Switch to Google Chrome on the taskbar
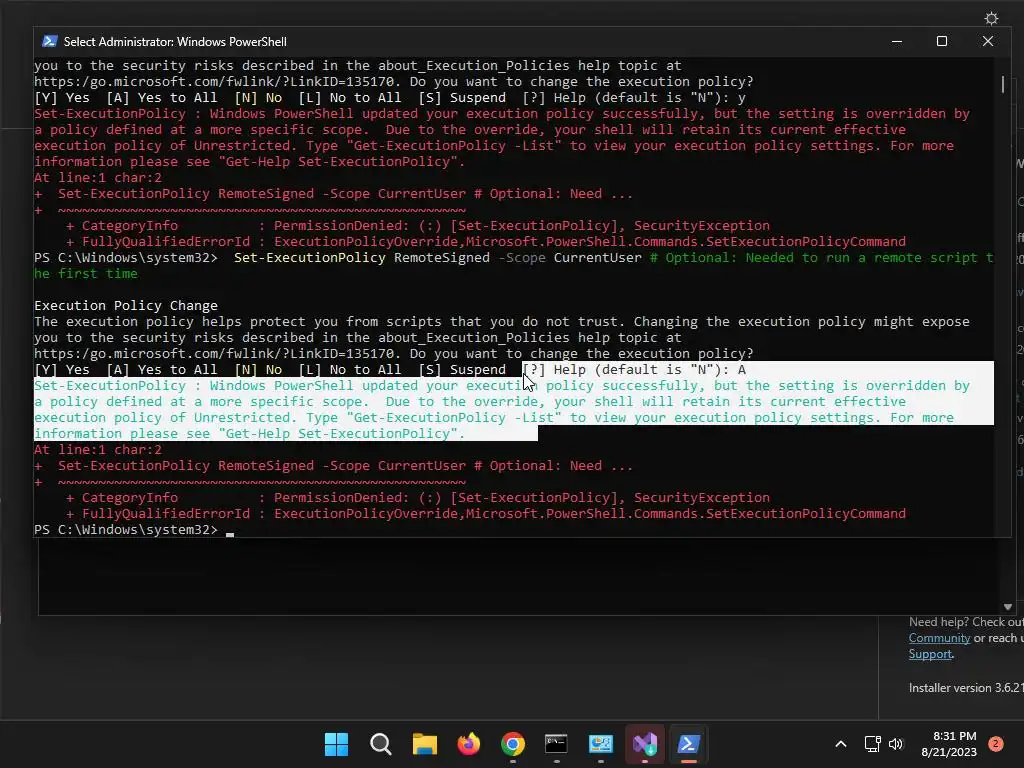 [x=513, y=744]
